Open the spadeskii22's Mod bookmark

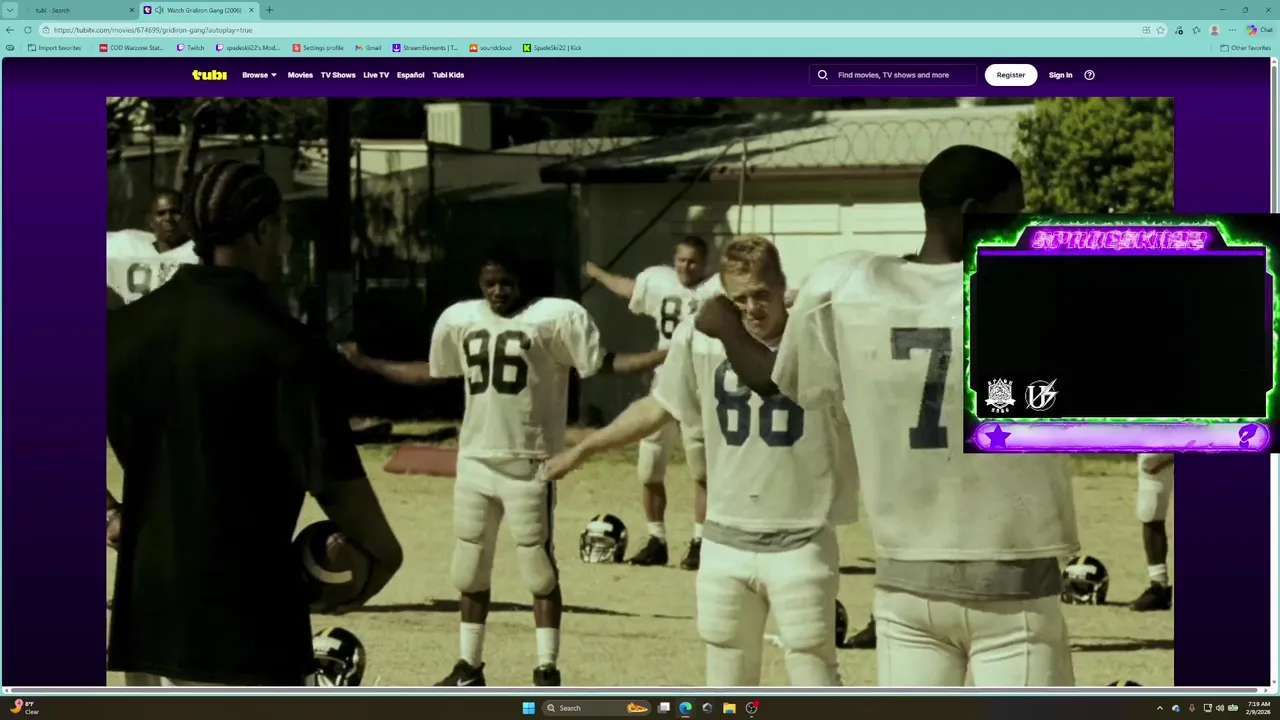point(247,48)
